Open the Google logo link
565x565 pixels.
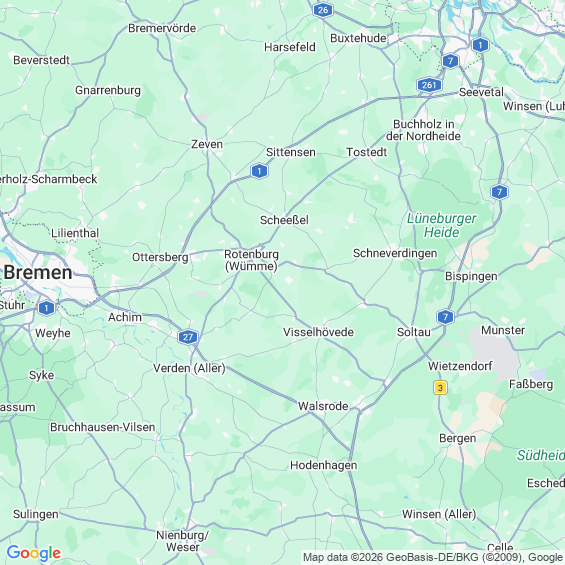pos(34,553)
